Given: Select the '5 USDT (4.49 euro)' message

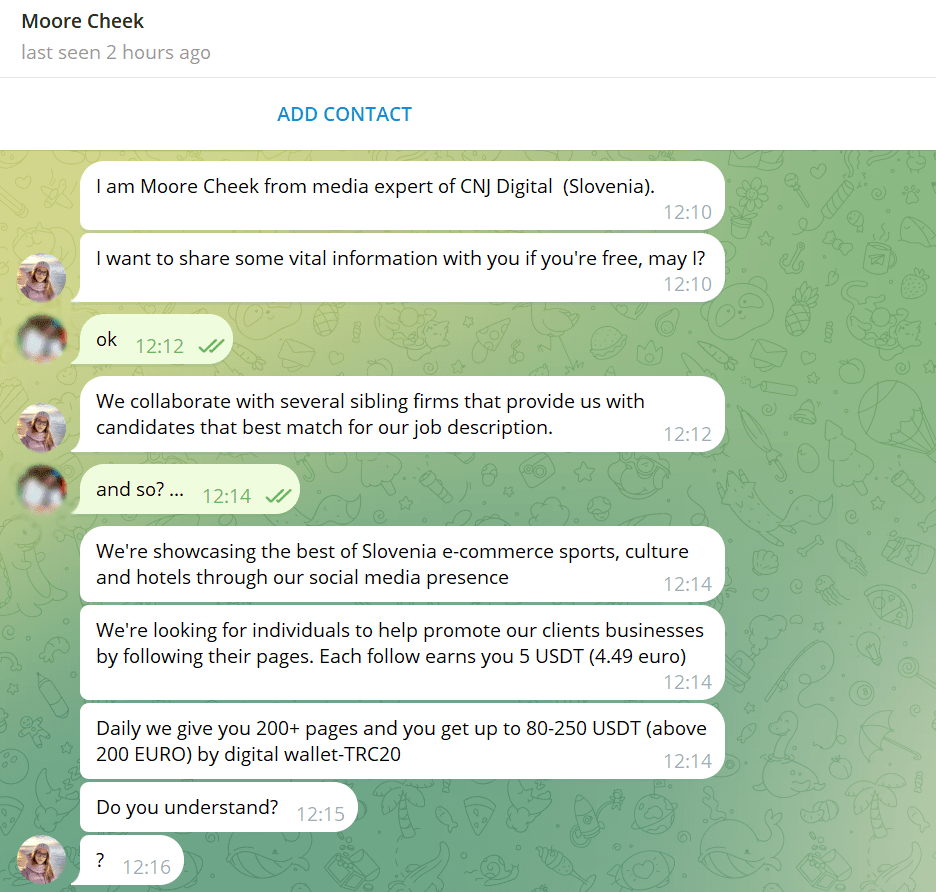Looking at the screenshot, I should 402,653.
